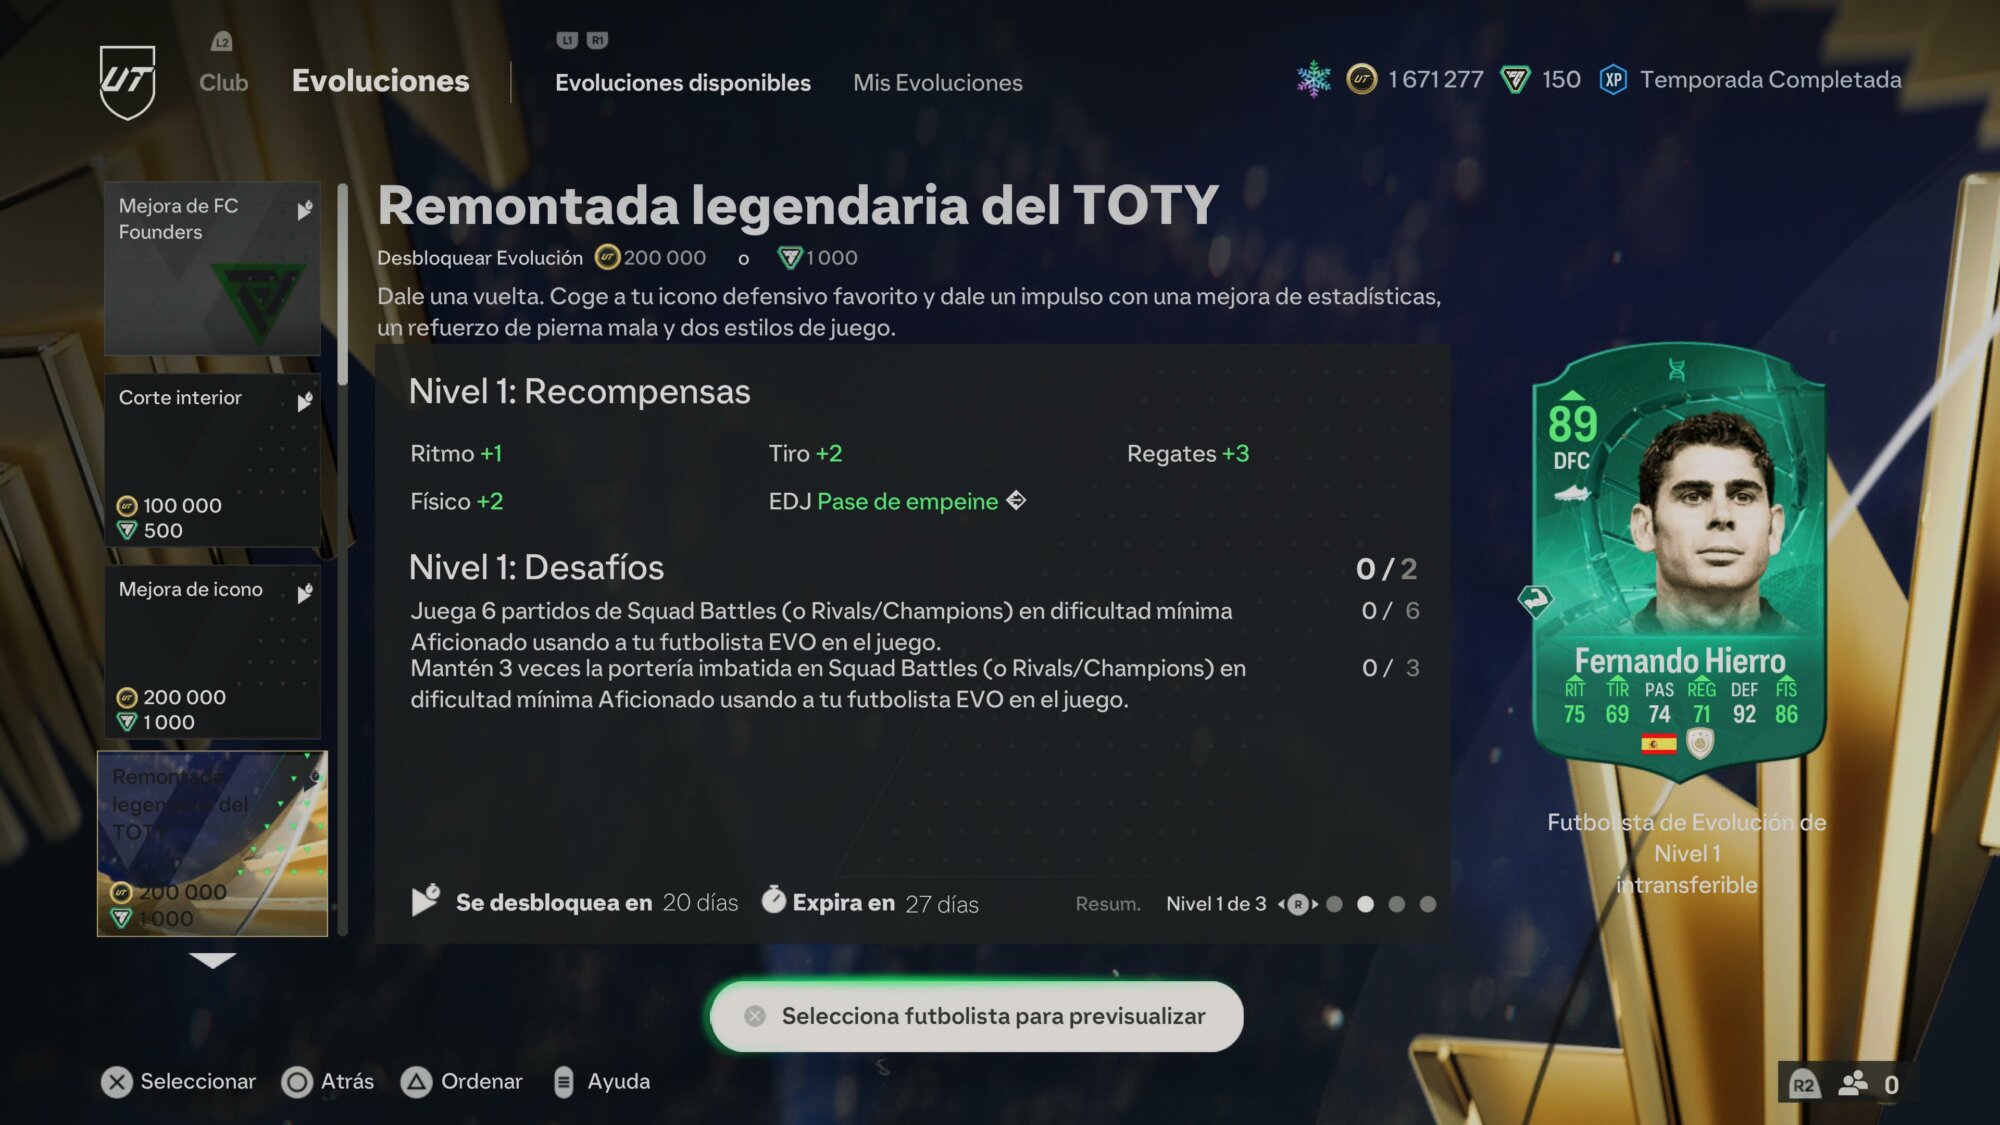2000x1125 pixels.
Task: Expand evolution list with down arrow
Action: tap(212, 960)
